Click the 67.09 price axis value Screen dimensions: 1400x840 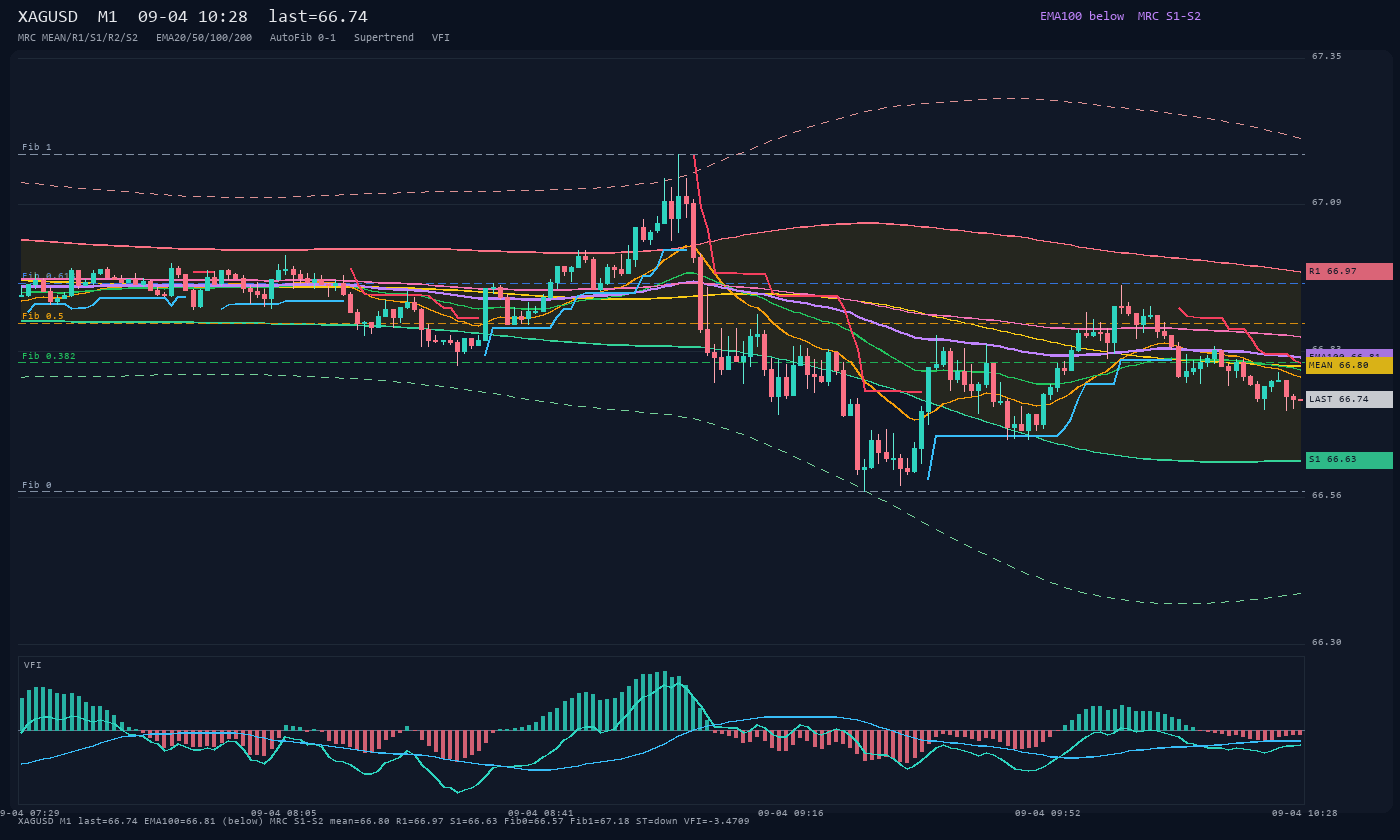coord(1327,202)
